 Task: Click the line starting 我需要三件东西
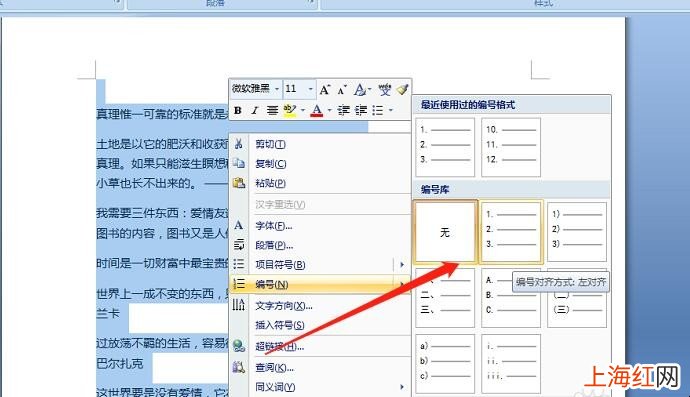tap(162, 213)
